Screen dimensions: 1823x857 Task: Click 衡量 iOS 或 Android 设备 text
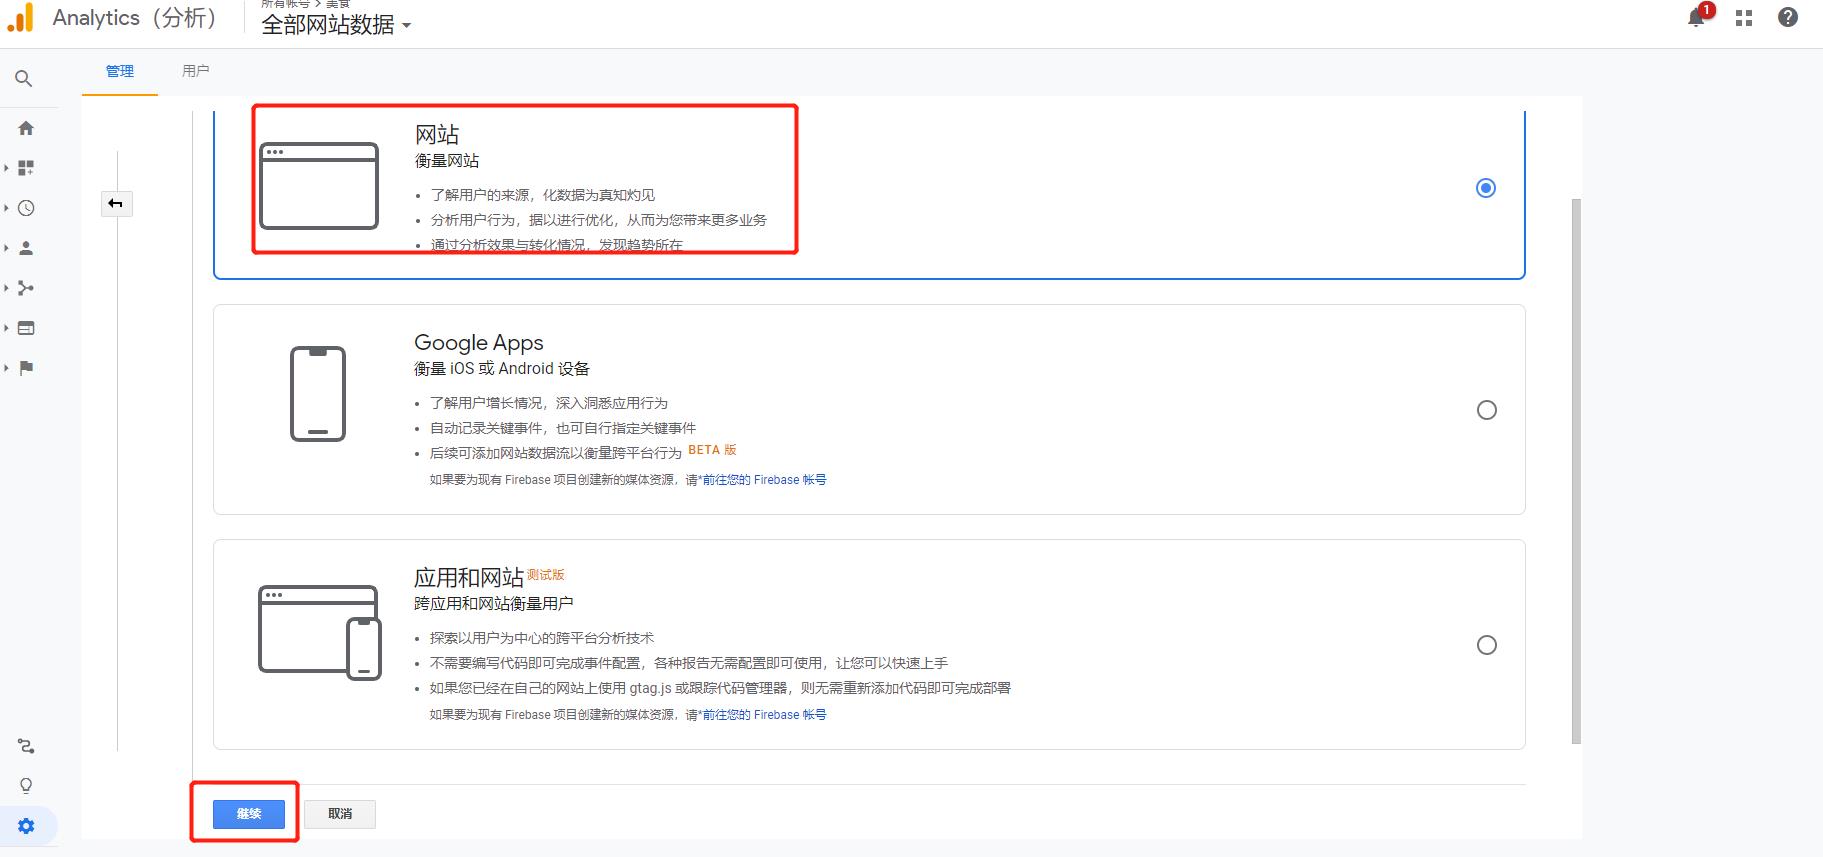502,369
